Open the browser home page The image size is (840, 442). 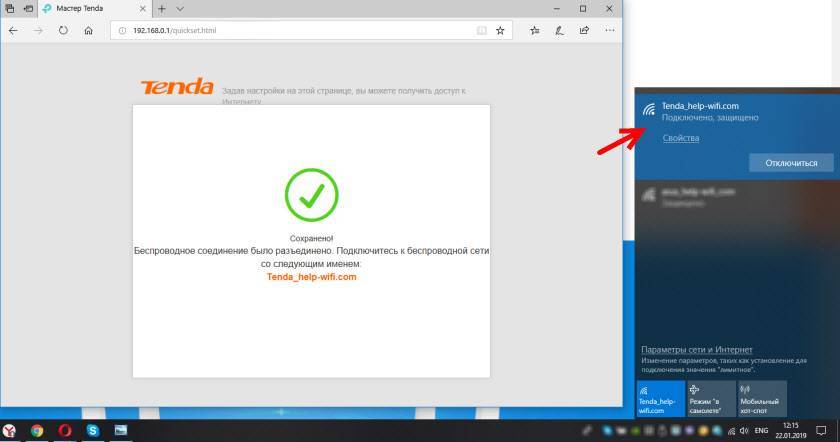(x=88, y=31)
